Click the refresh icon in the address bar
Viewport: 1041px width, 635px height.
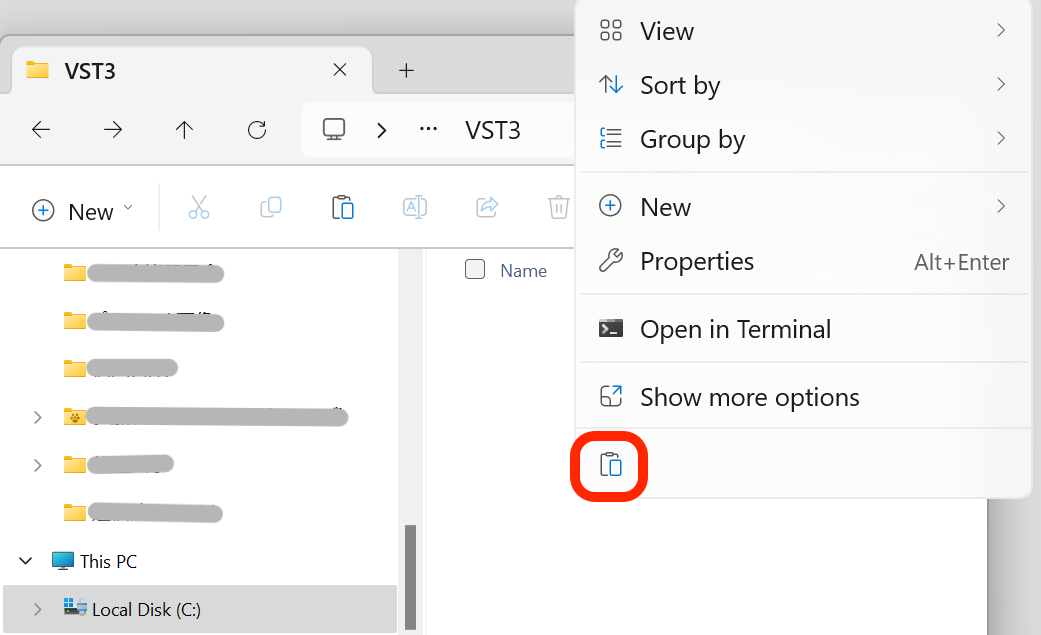(257, 130)
